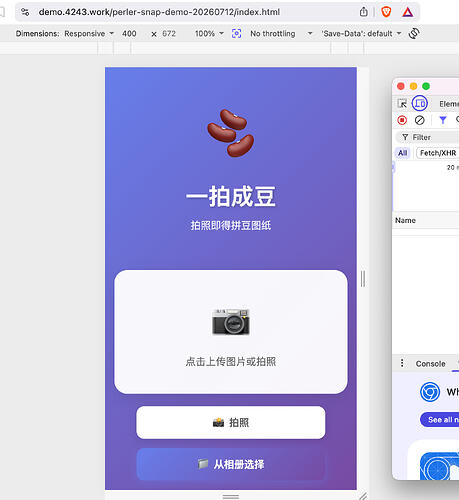The image size is (459, 500).
Task: Click the 一拍成豆 title text
Action: (x=231, y=196)
